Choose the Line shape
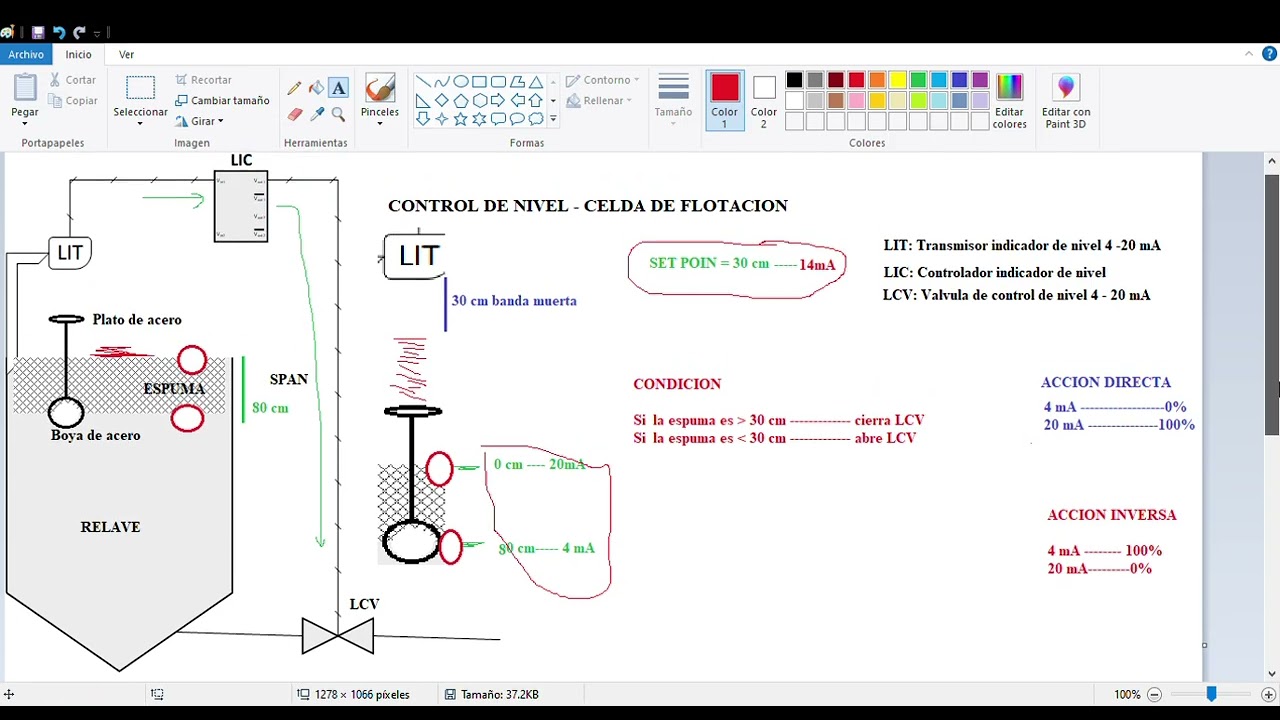The width and height of the screenshot is (1280, 720). click(422, 82)
